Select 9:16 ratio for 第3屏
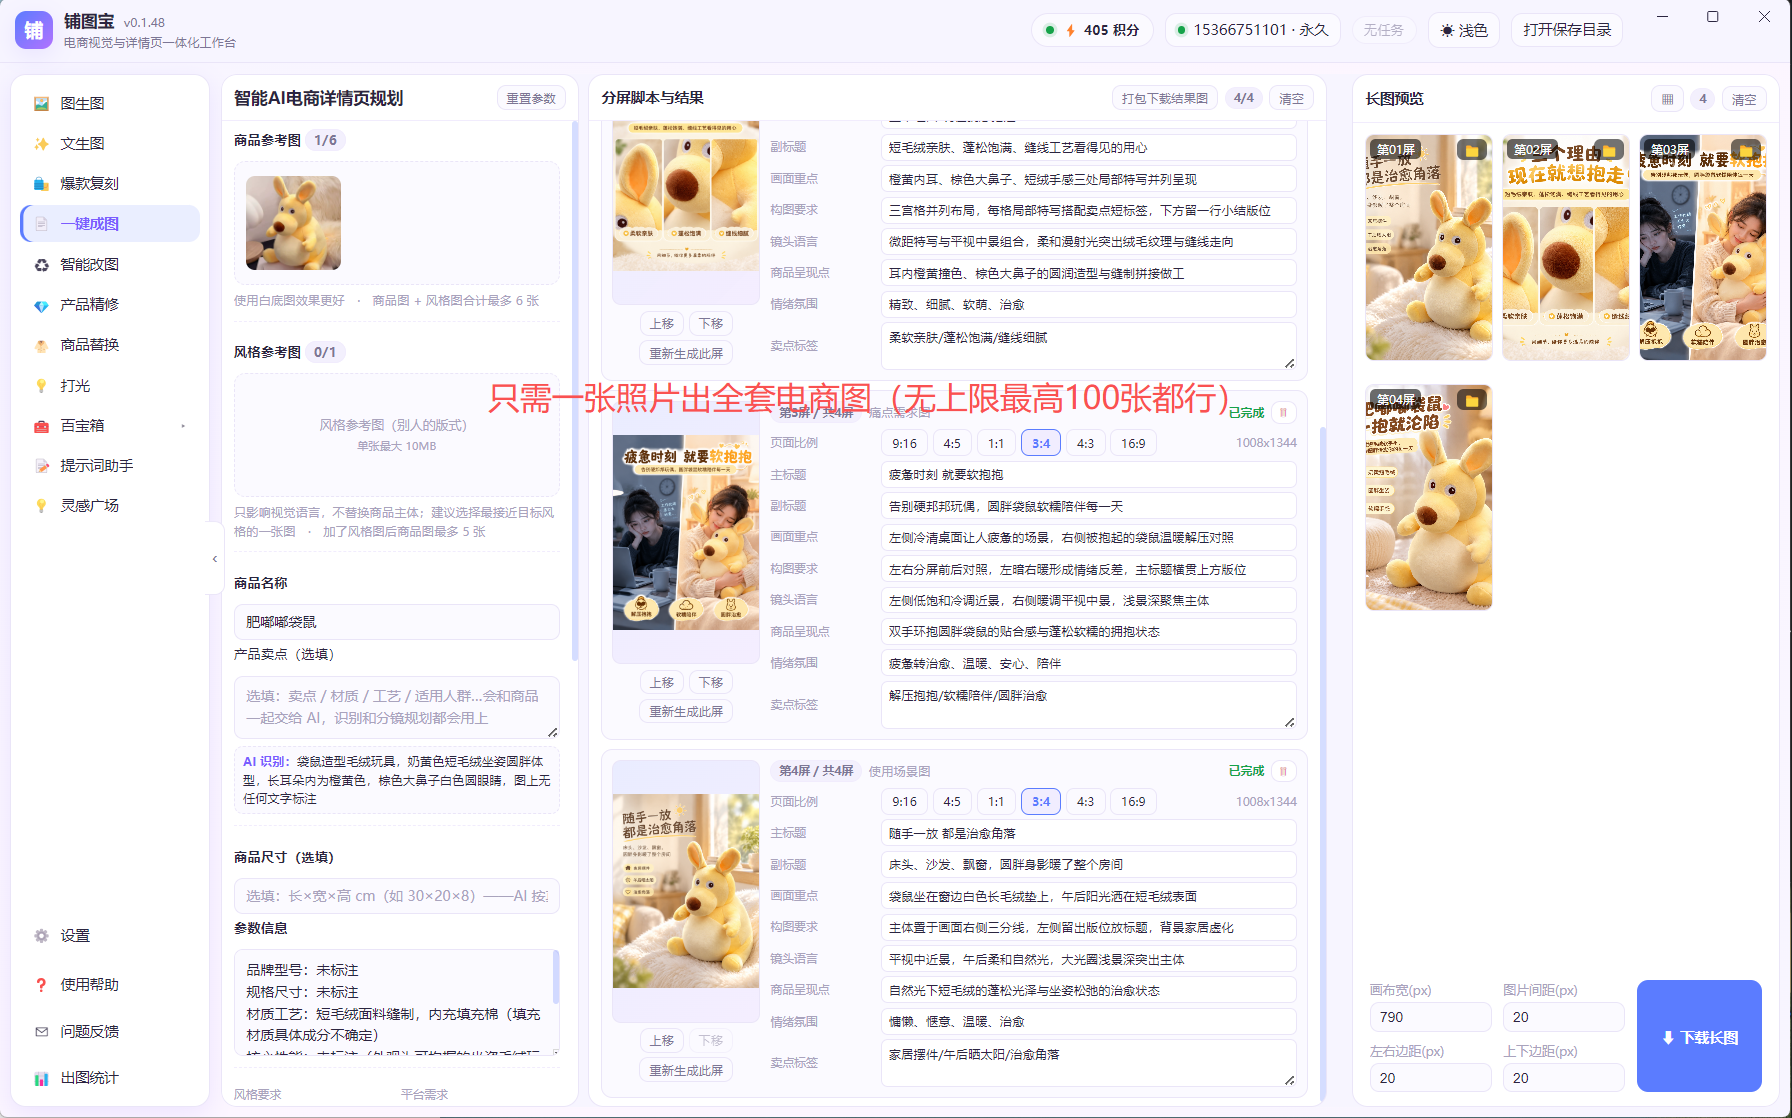The image size is (1792, 1118). [905, 443]
